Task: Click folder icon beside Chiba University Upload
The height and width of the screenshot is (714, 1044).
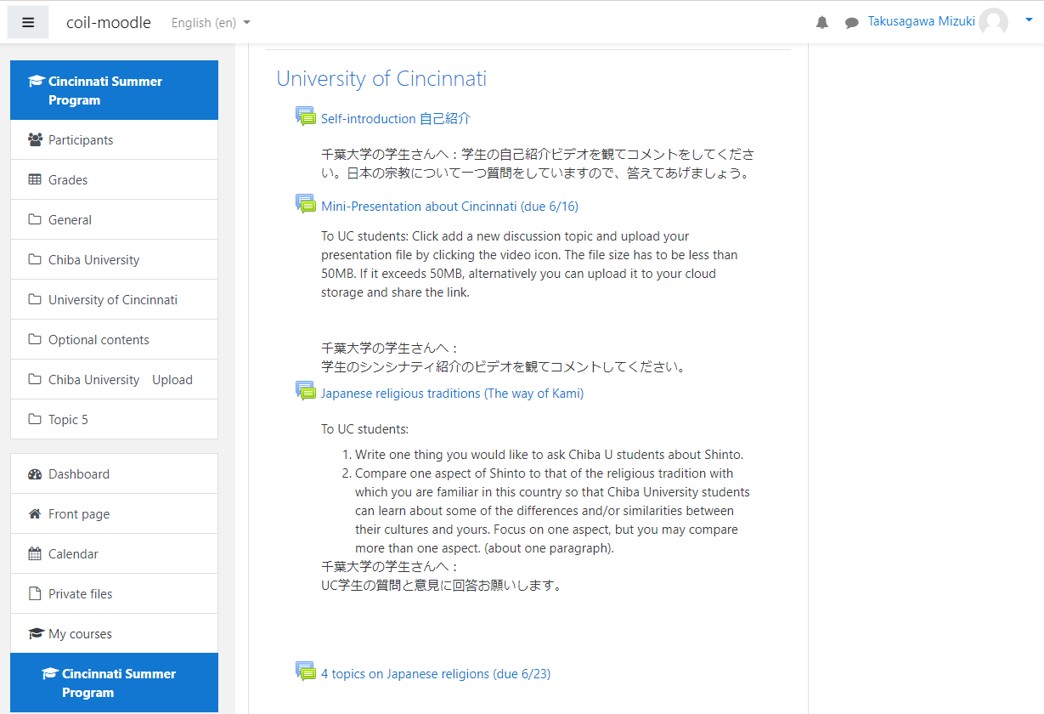Action: click(x=35, y=379)
